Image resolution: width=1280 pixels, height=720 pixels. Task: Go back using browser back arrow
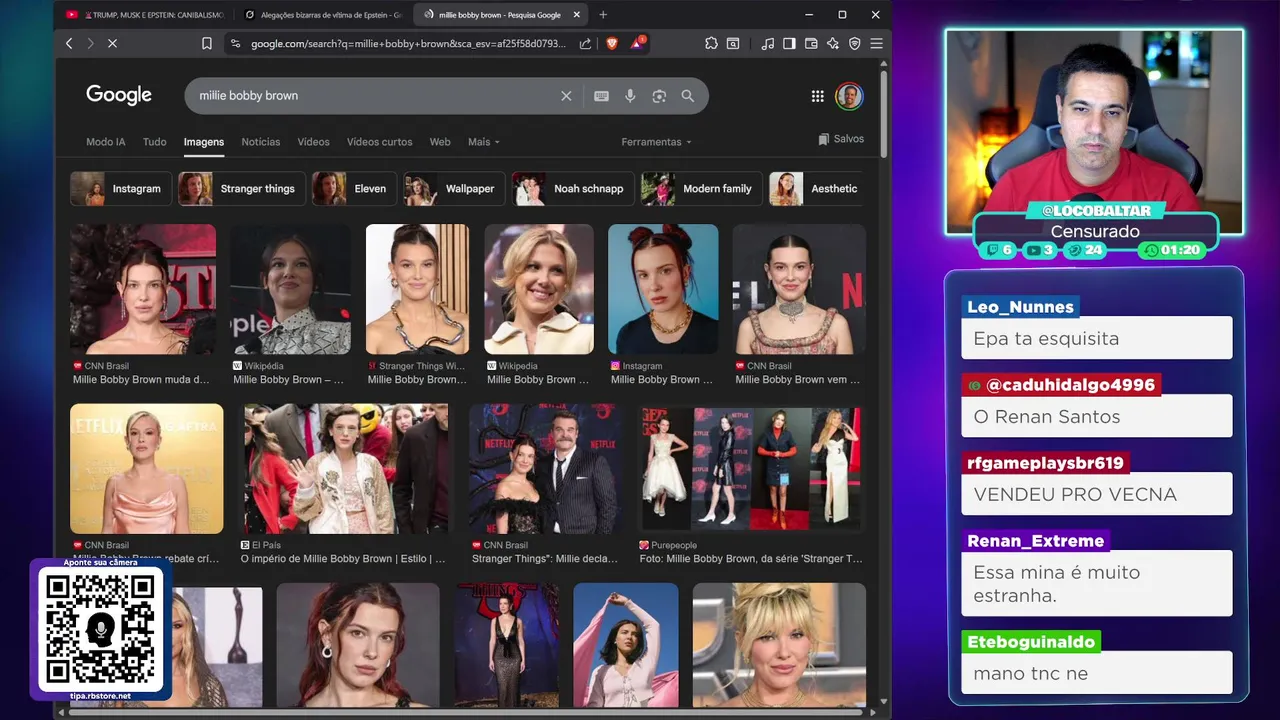point(69,44)
